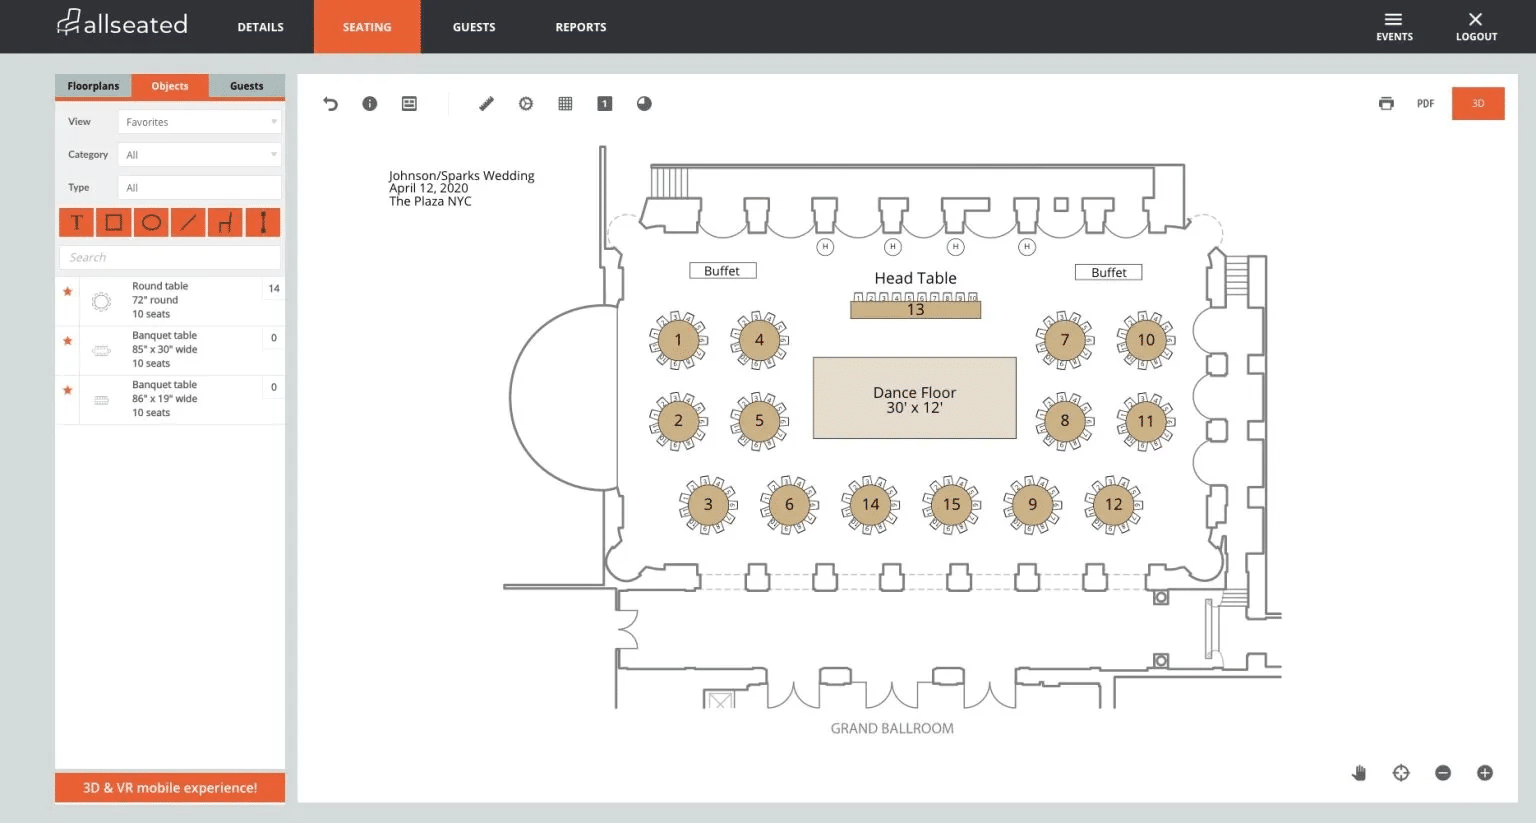Choose the chair object type icon
This screenshot has width=1536, height=823.
(225, 222)
